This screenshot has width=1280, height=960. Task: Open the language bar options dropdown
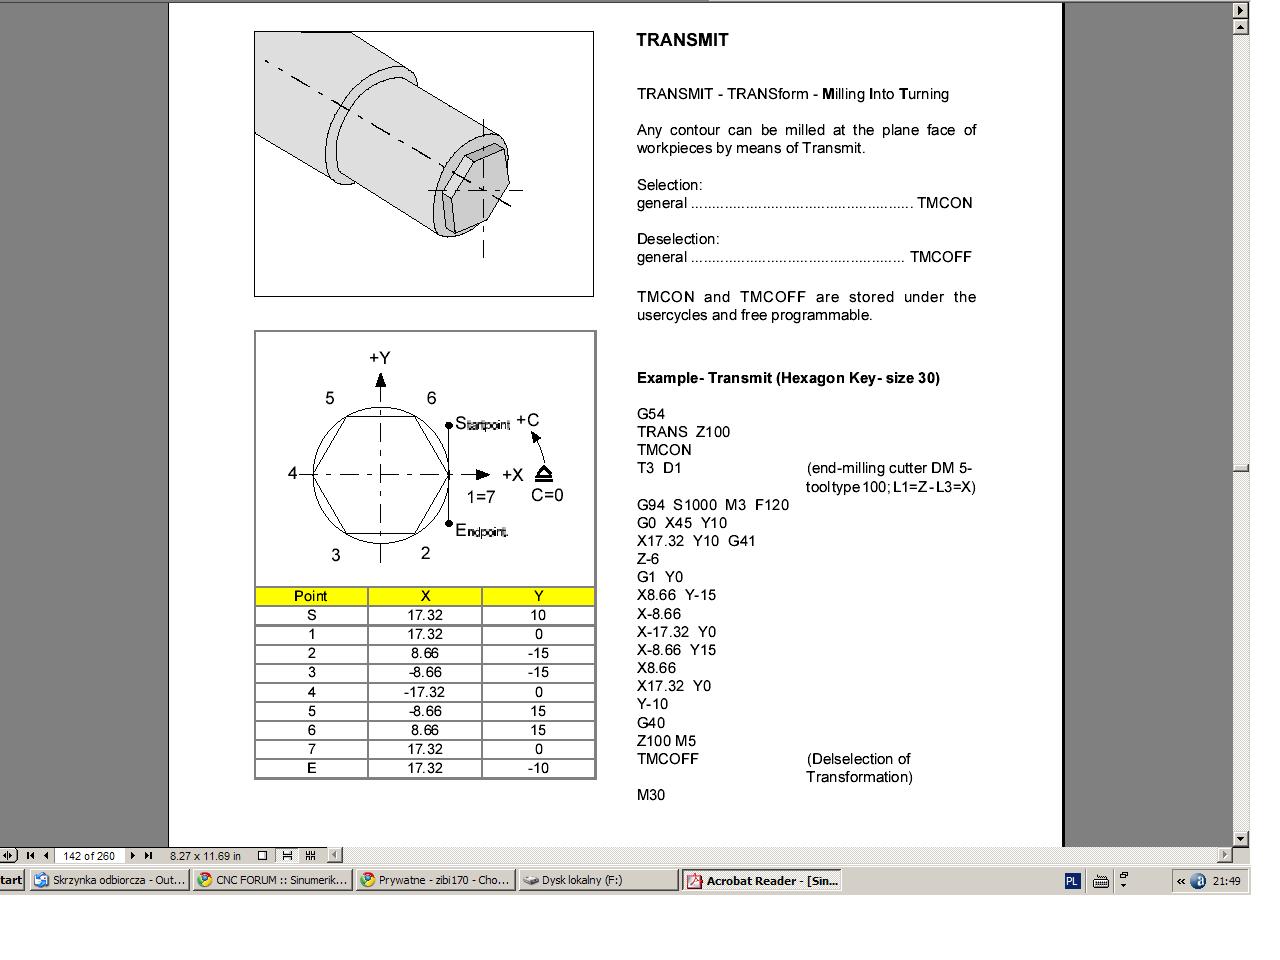click(1124, 884)
